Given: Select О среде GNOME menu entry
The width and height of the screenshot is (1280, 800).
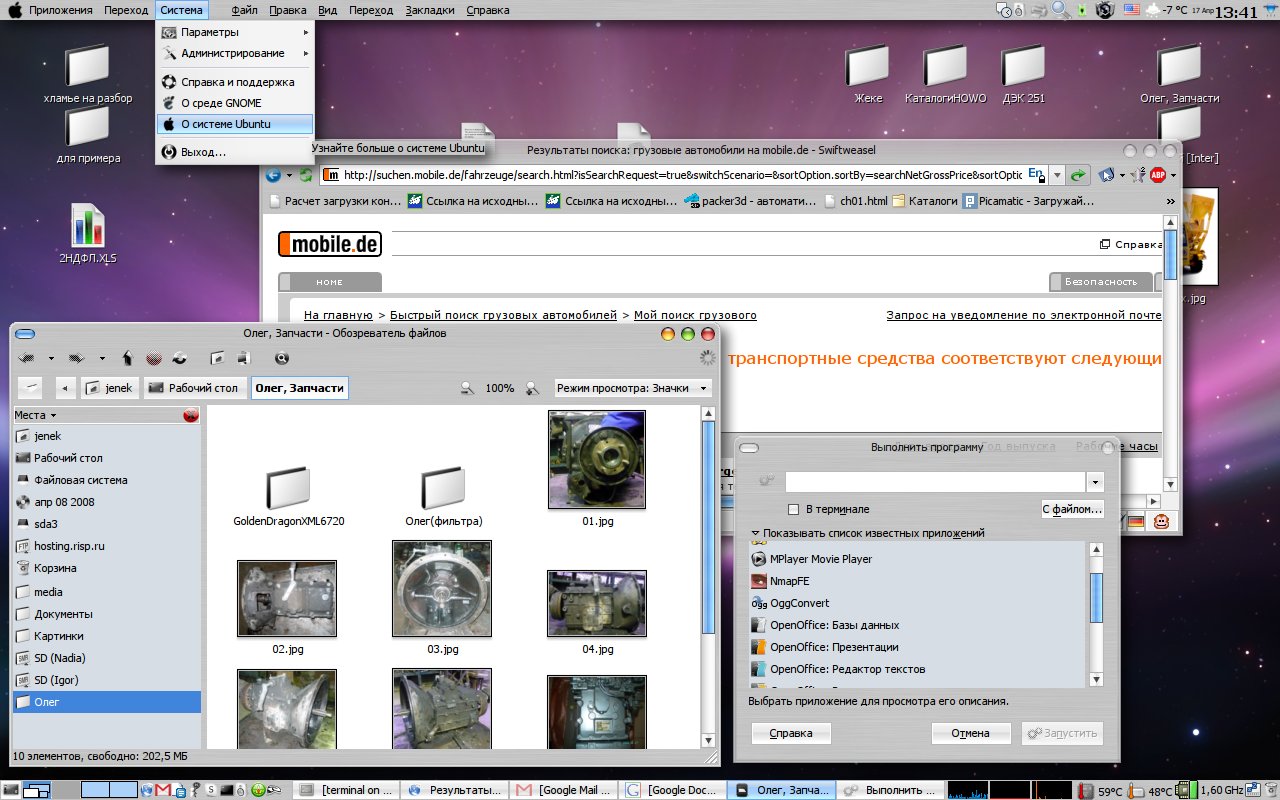Looking at the screenshot, I should [235, 103].
